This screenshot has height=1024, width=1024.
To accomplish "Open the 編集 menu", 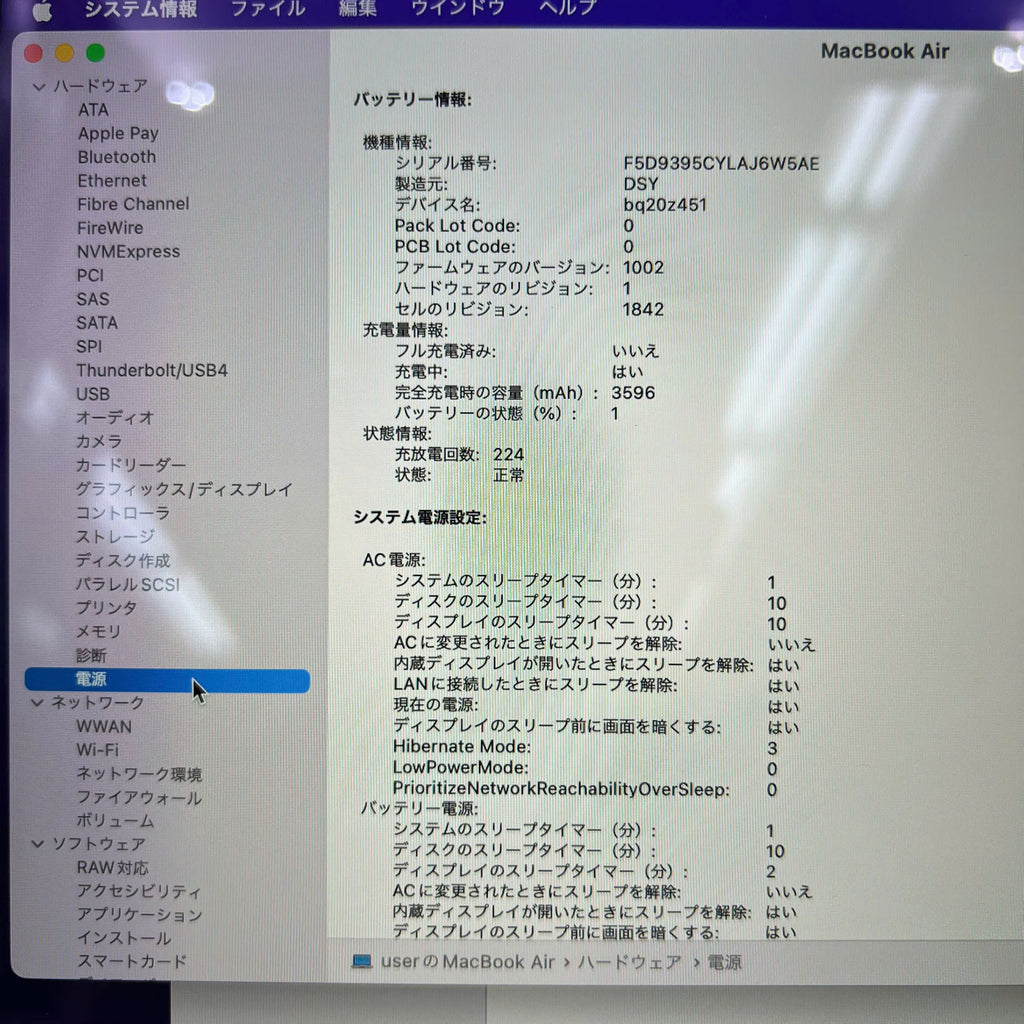I will pos(358,8).
